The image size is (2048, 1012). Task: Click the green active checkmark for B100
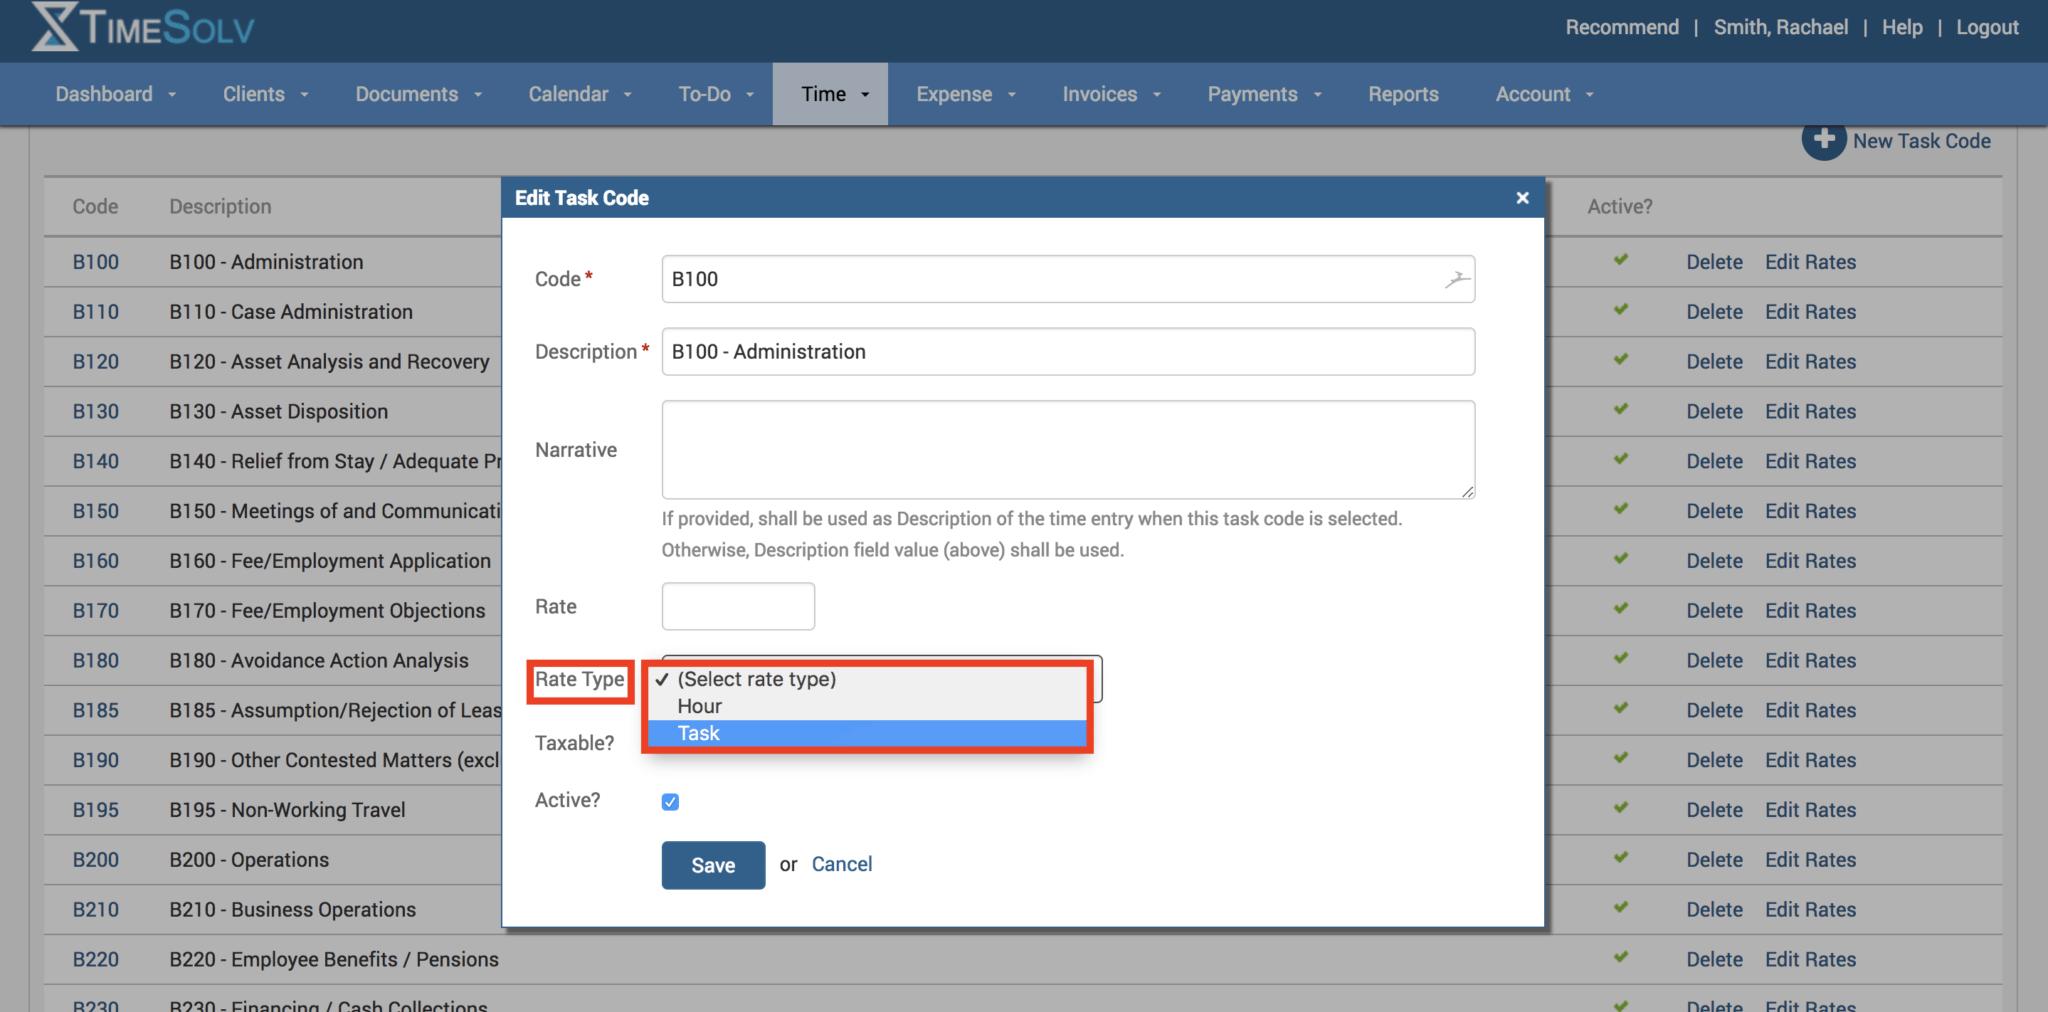pos(1620,260)
